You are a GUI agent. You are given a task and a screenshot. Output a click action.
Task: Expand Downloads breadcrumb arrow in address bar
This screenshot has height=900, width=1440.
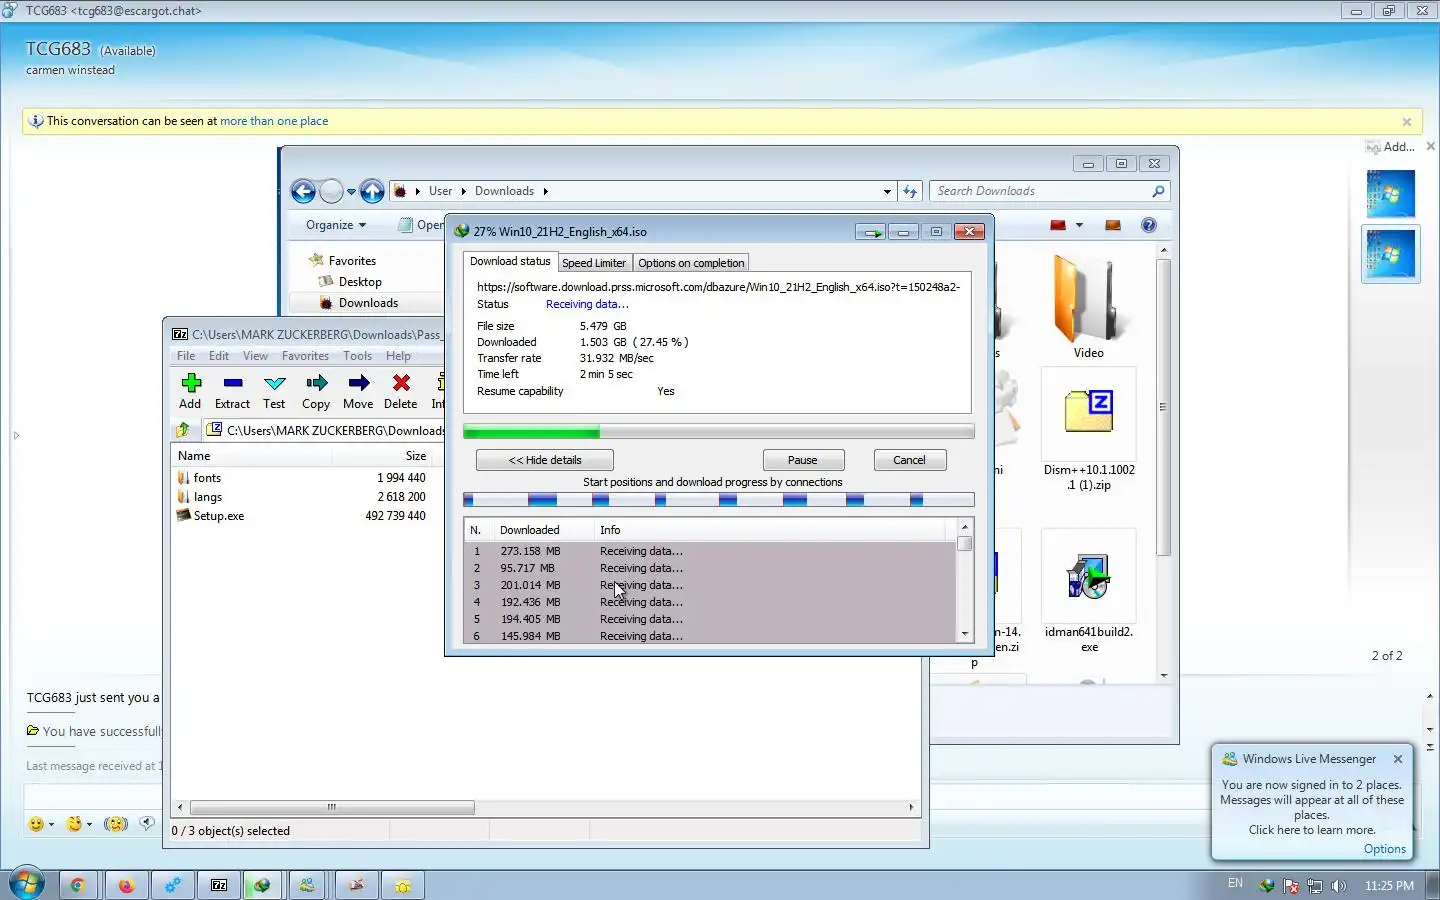pos(546,191)
